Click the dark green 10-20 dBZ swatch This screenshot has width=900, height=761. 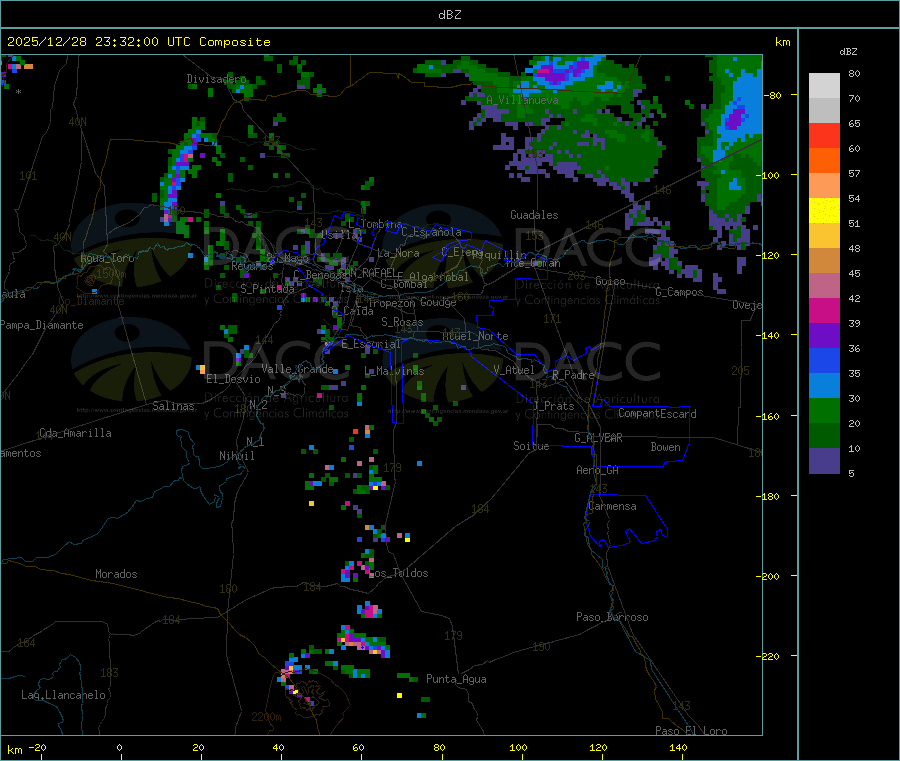tap(824, 436)
